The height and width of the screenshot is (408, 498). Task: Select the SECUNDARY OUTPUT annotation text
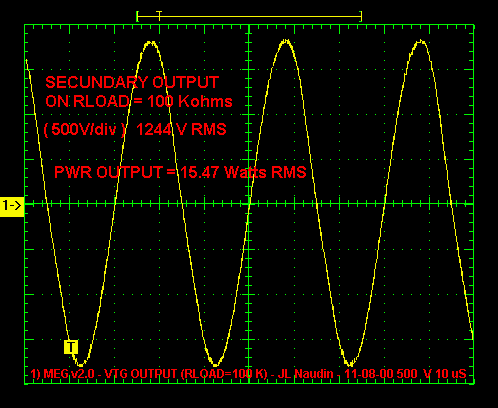pos(132,82)
